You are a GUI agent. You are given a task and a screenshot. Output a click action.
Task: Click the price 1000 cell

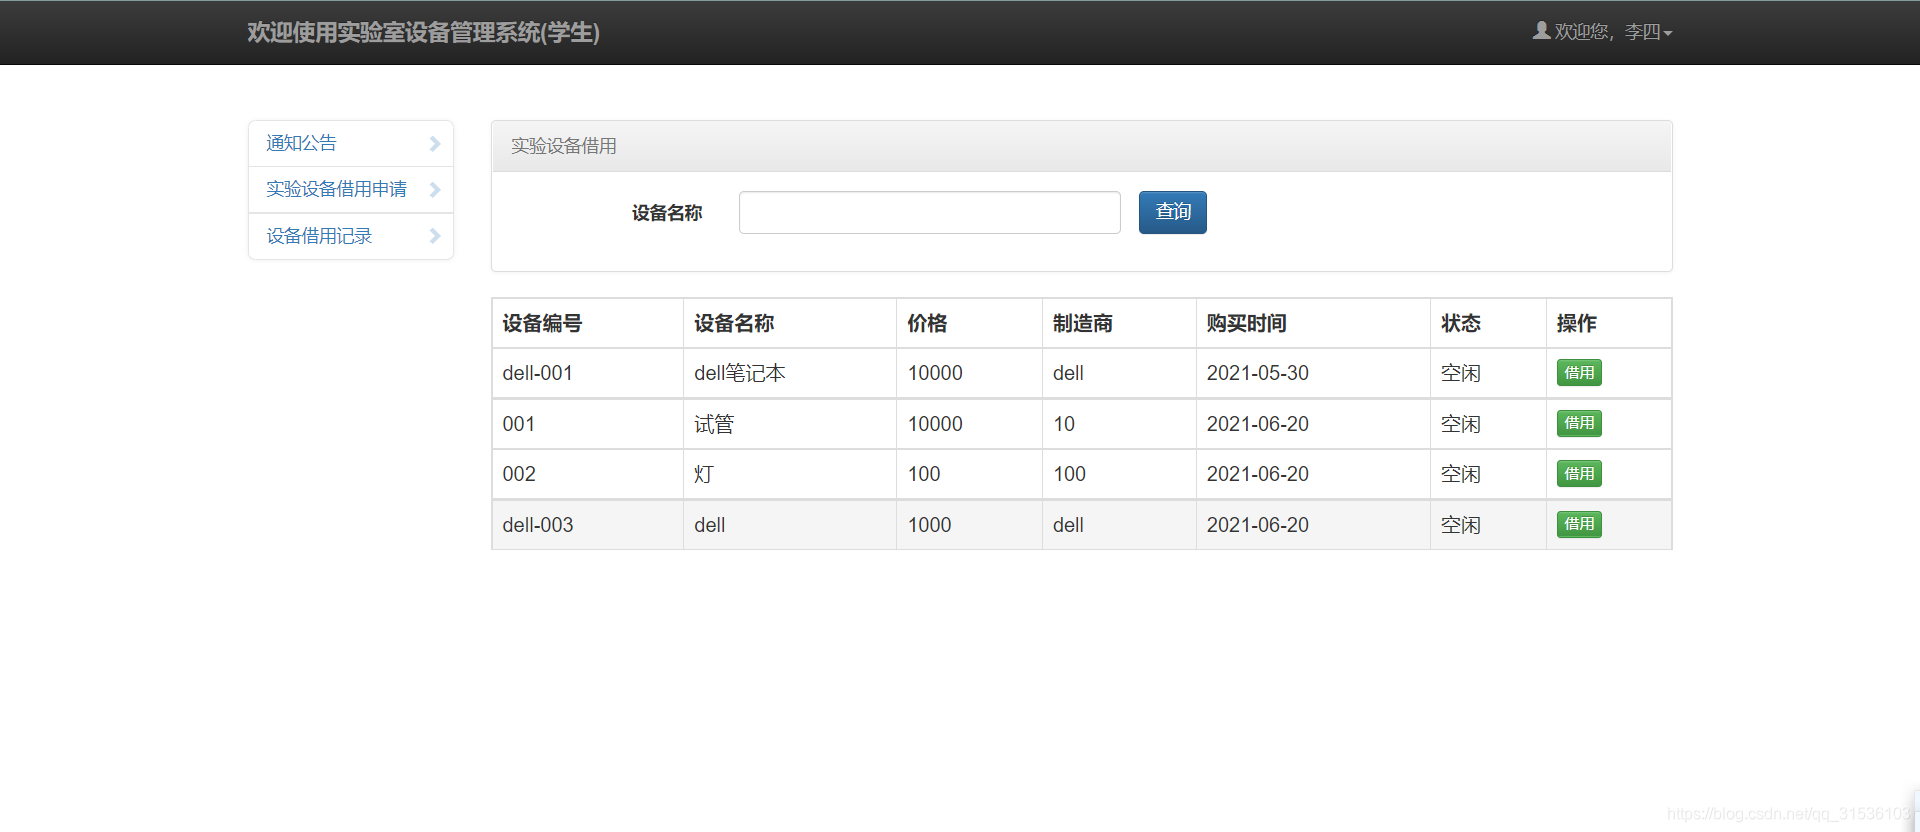click(969, 525)
